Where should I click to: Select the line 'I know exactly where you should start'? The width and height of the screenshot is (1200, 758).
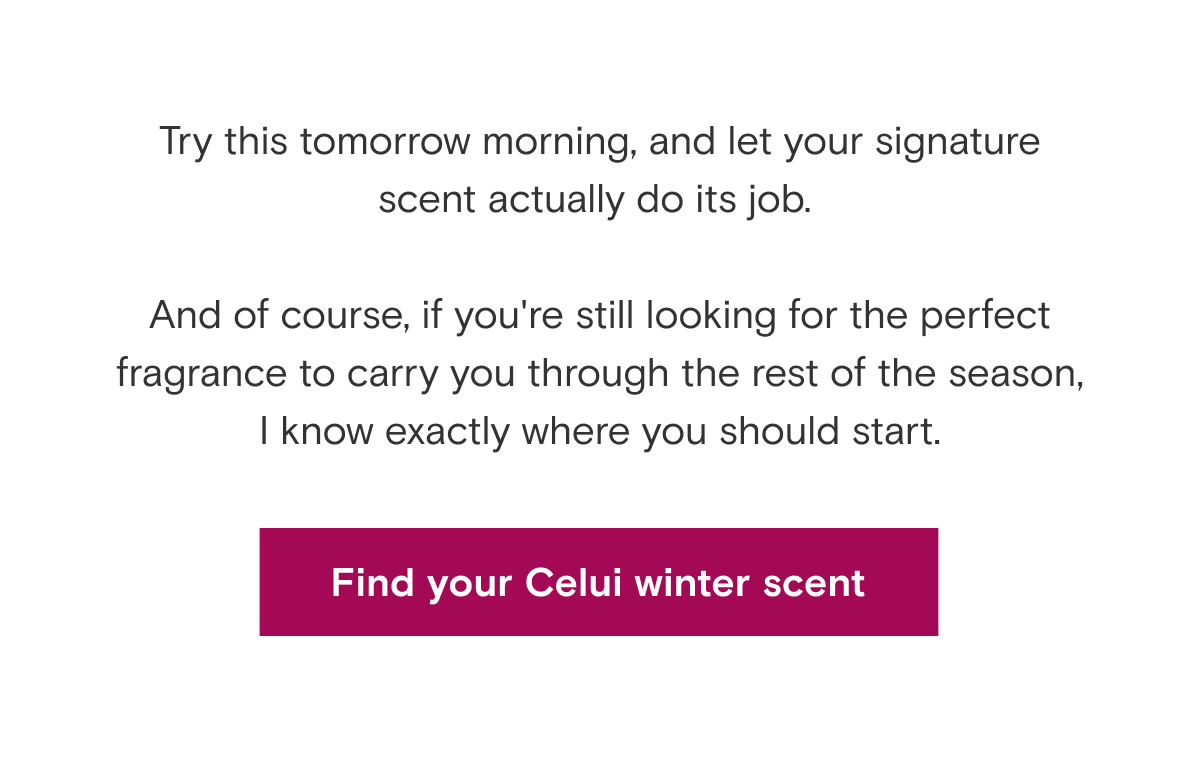(x=597, y=430)
